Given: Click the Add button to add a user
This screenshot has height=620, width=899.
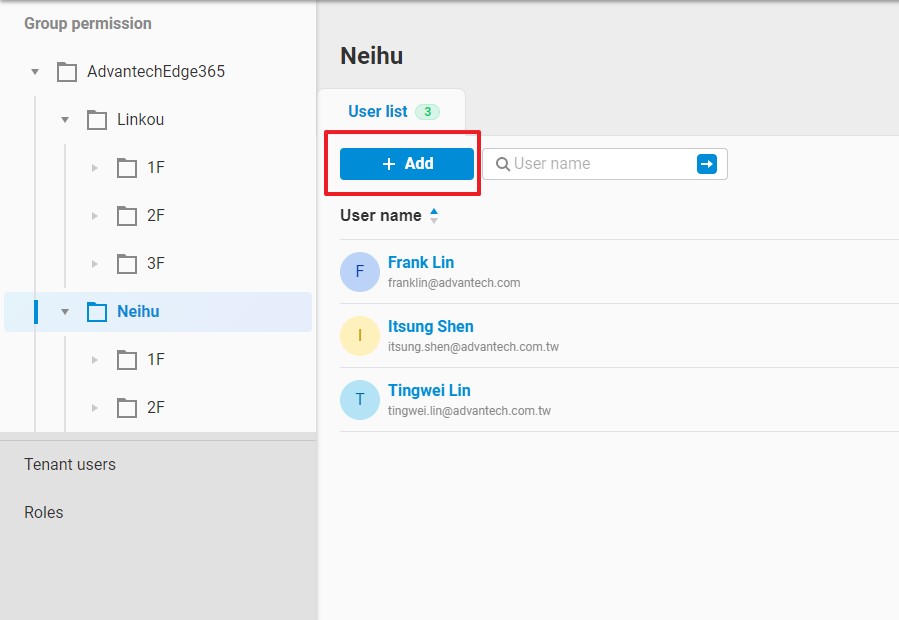Looking at the screenshot, I should pyautogui.click(x=404, y=163).
